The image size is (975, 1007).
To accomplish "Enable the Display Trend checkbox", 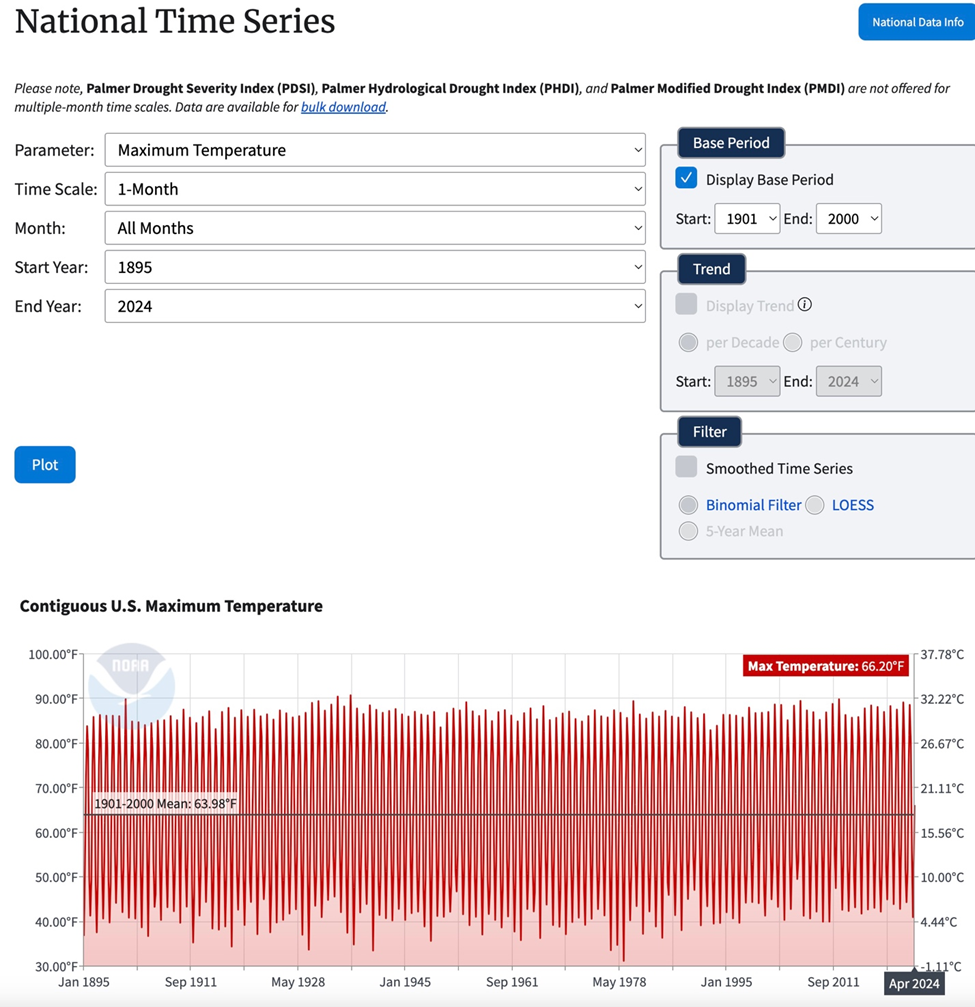I will click(x=686, y=305).
